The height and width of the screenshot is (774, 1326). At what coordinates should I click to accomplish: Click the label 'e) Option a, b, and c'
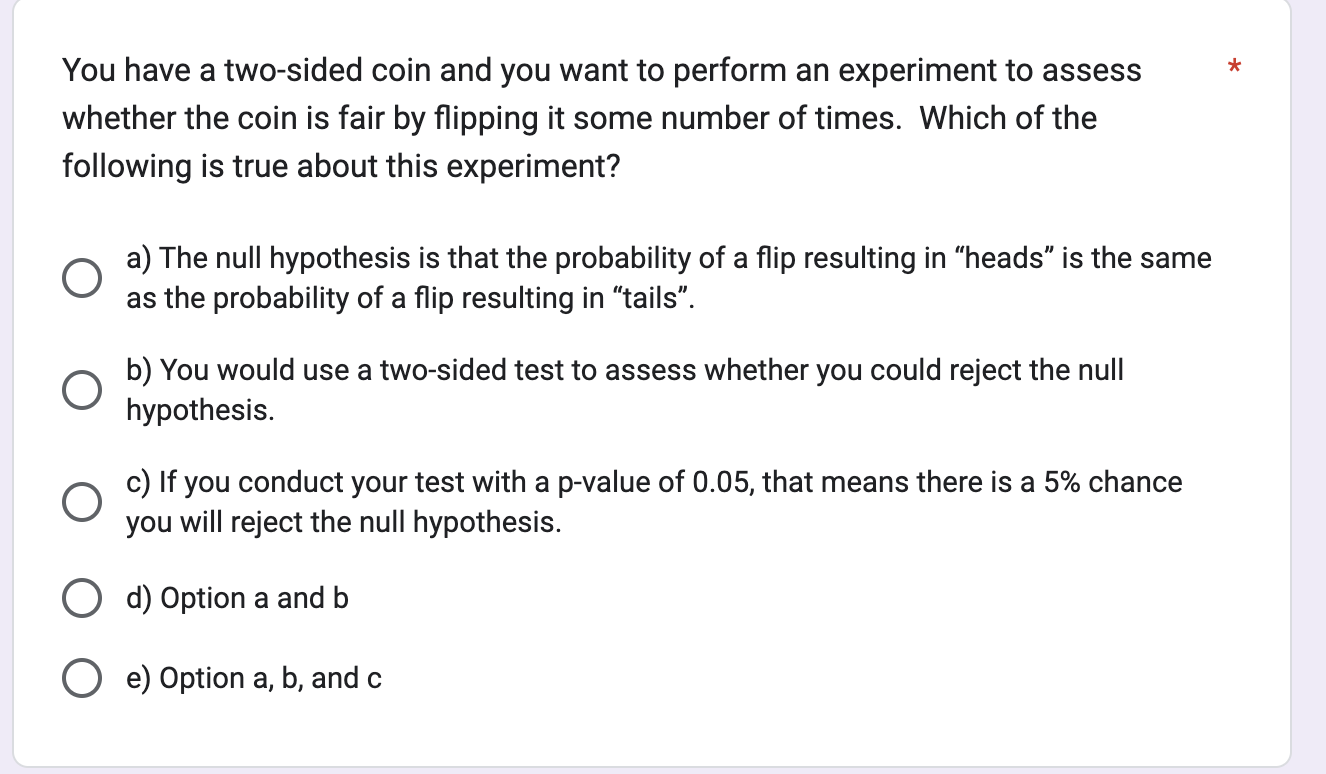[x=253, y=678]
